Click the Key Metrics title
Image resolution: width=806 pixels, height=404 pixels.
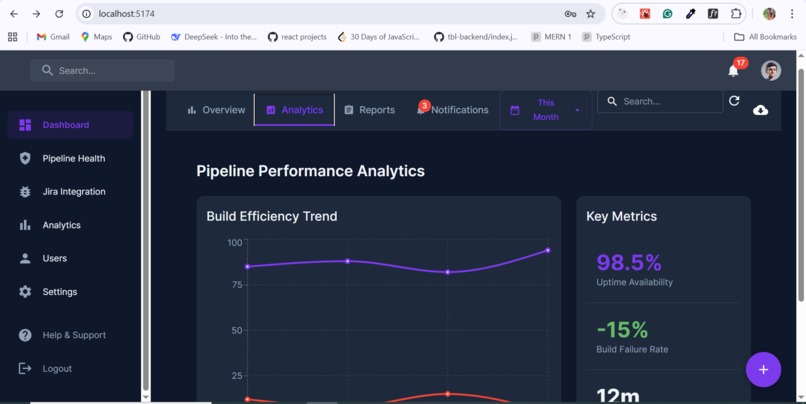(x=621, y=216)
